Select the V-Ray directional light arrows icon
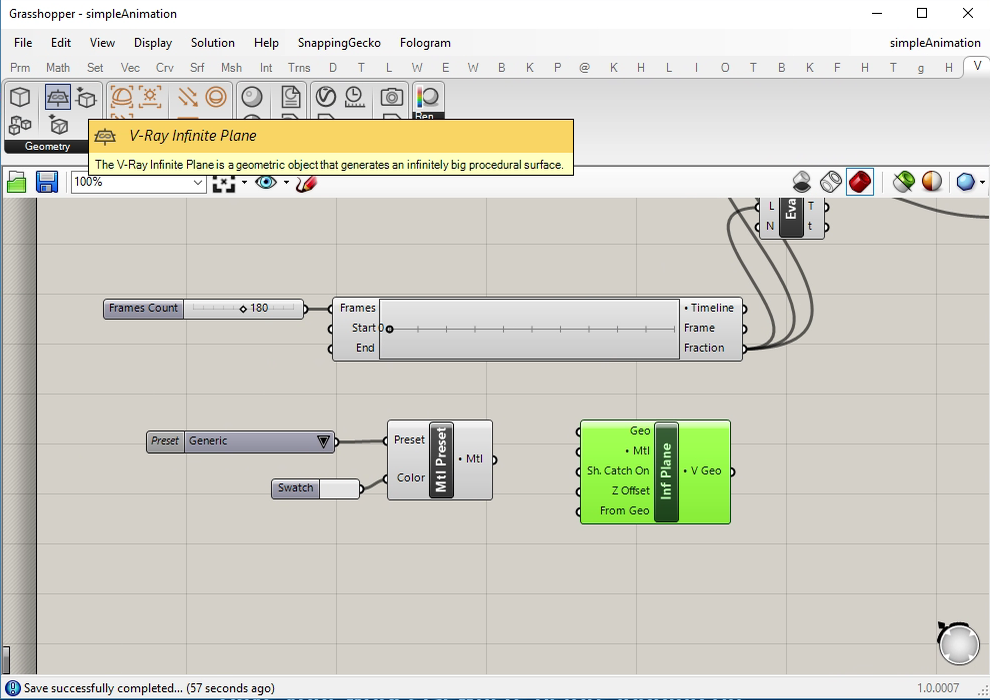The height and width of the screenshot is (700, 990). click(x=188, y=97)
